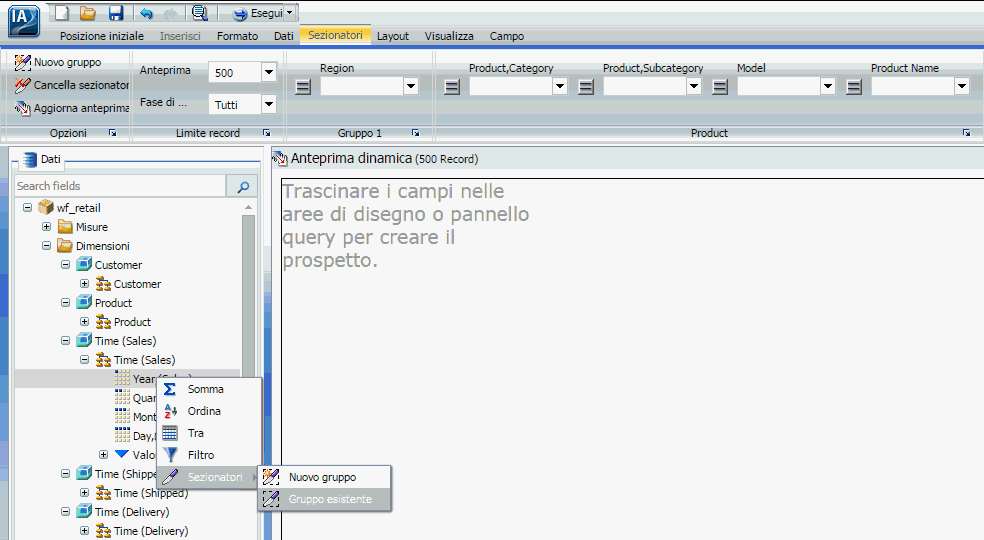Screen dimensions: 984x540
Task: Select Nuovo gruppo in the submenu
Action: point(324,477)
